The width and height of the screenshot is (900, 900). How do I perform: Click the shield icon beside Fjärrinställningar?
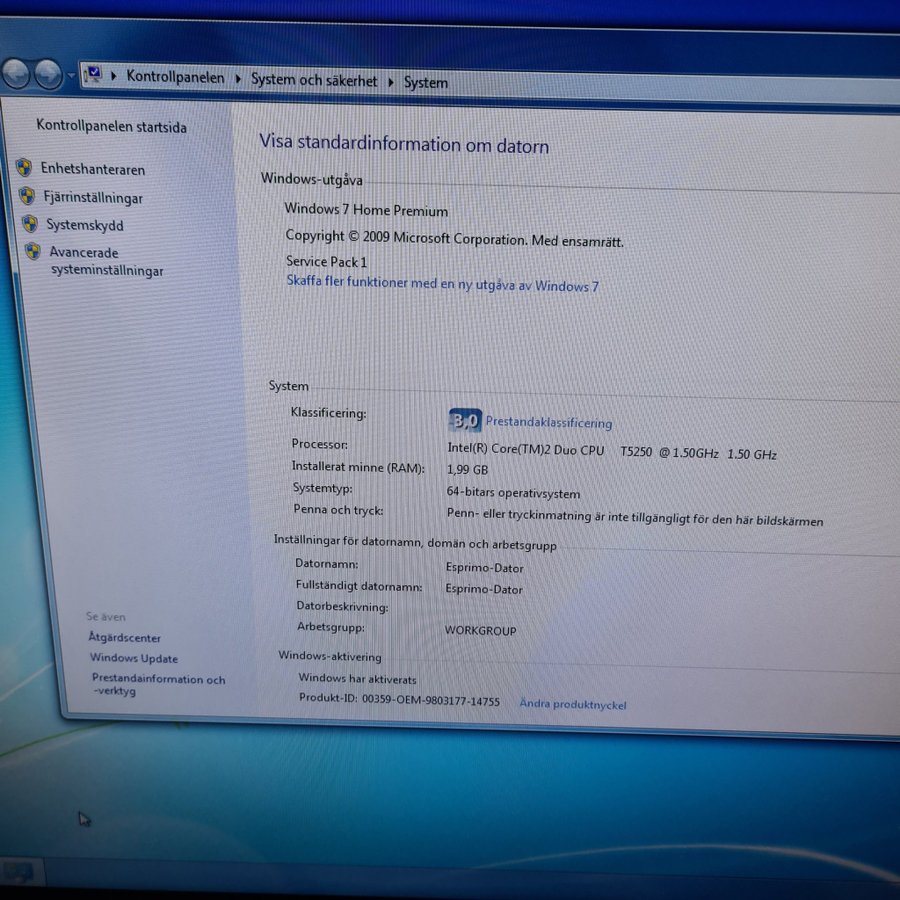click(27, 196)
